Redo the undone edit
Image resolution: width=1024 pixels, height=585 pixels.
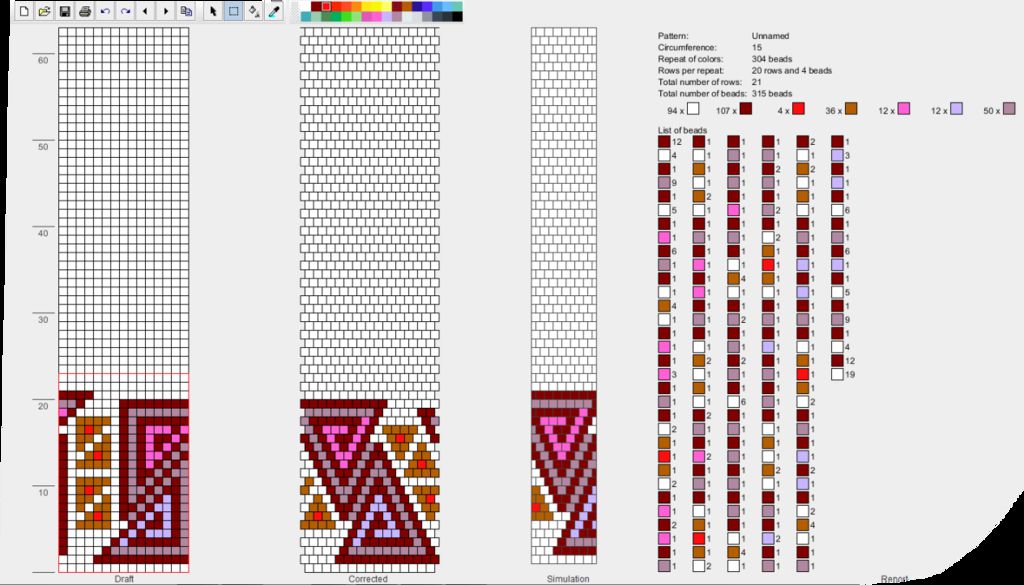click(125, 12)
